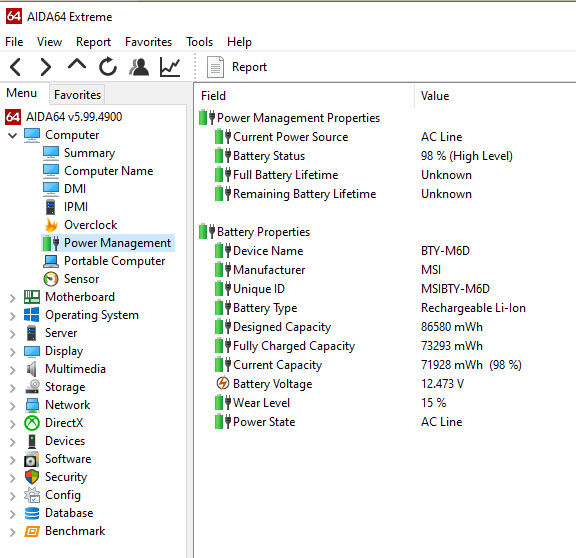This screenshot has height=558, width=576.
Task: Click the Operating System Windows logo icon
Action: [32, 315]
